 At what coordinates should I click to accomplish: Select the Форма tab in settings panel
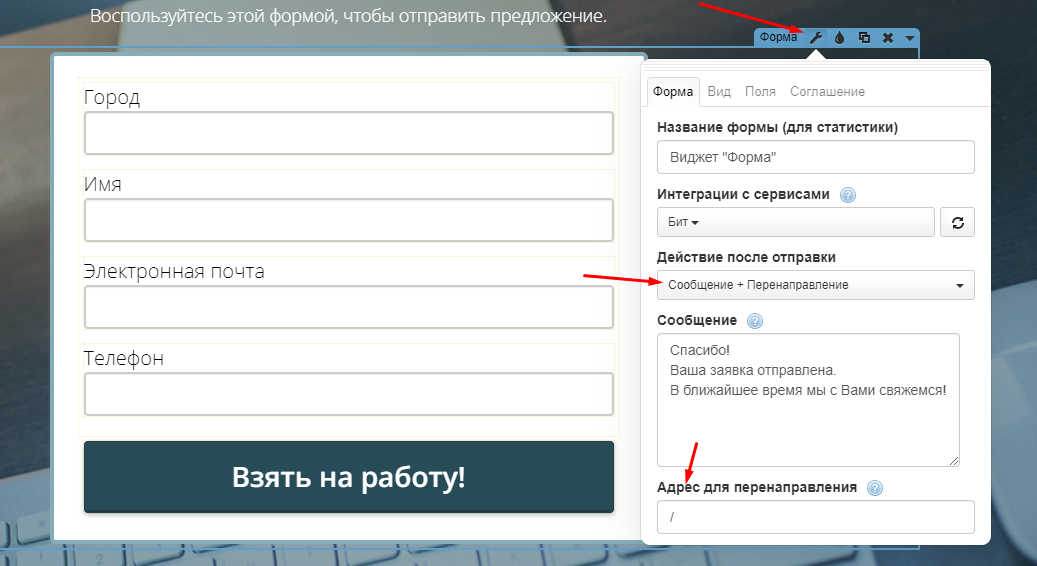673,91
